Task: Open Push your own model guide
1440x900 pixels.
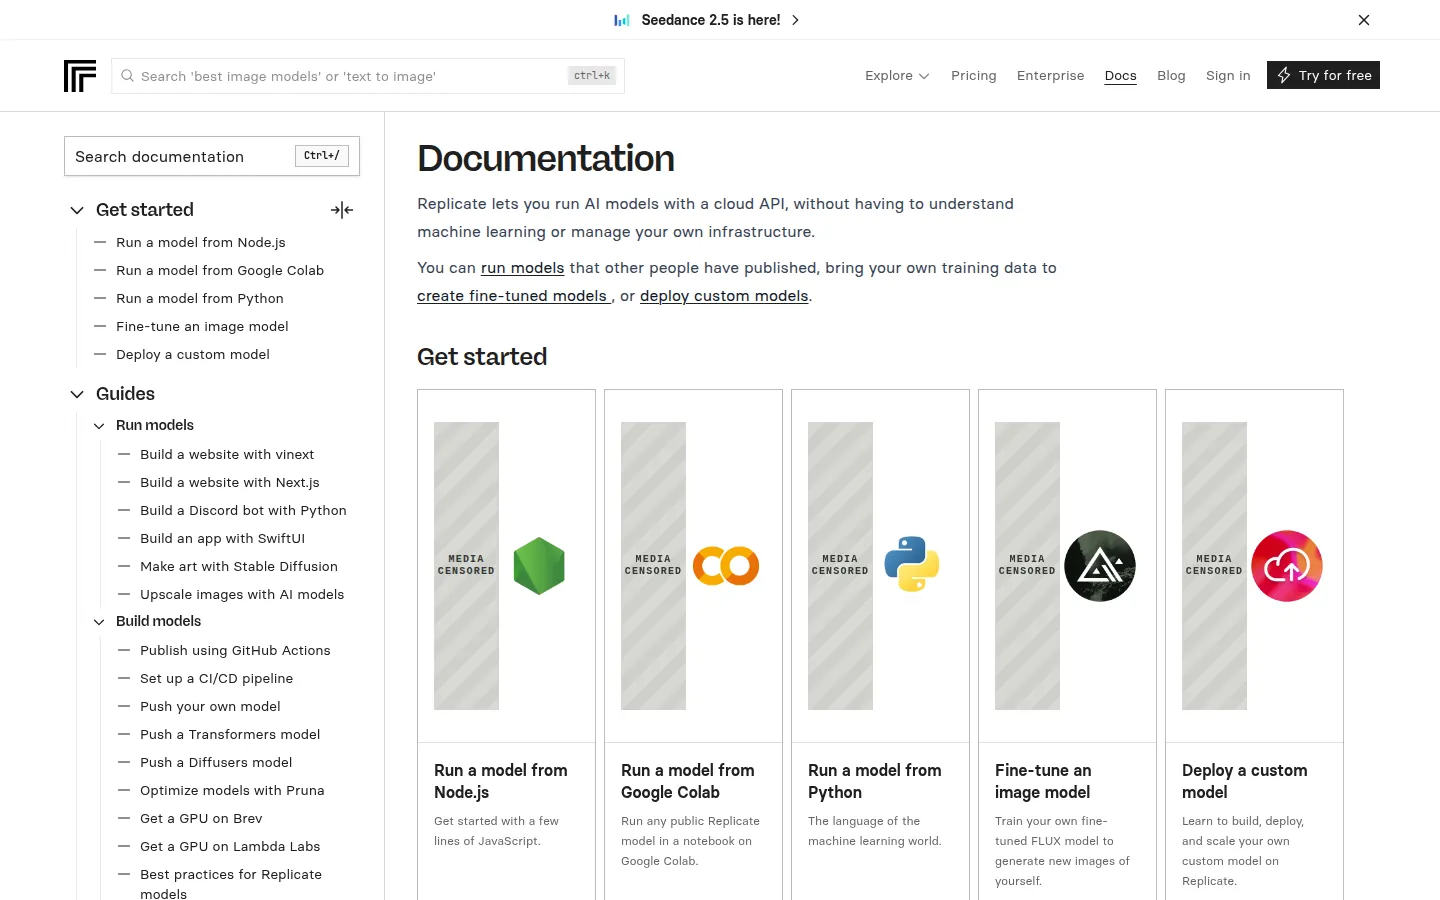Action: tap(210, 706)
